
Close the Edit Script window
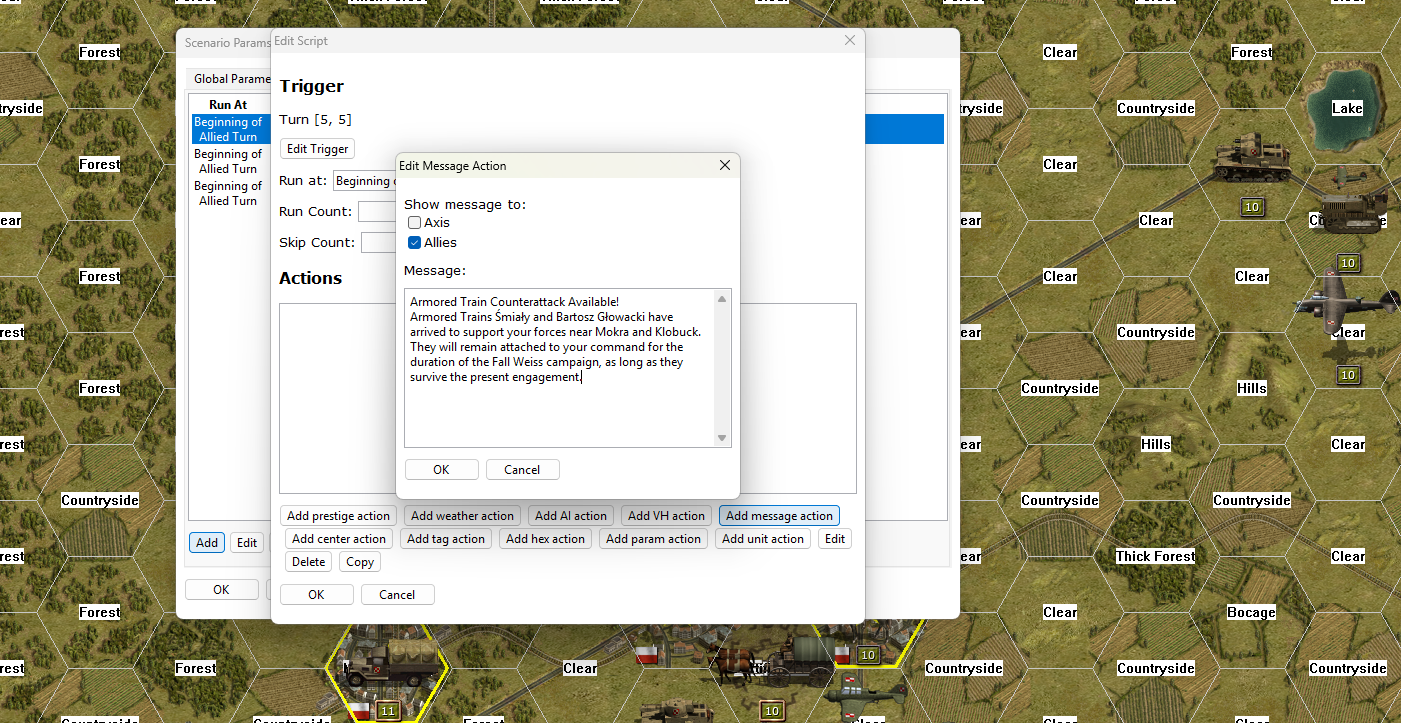click(849, 41)
